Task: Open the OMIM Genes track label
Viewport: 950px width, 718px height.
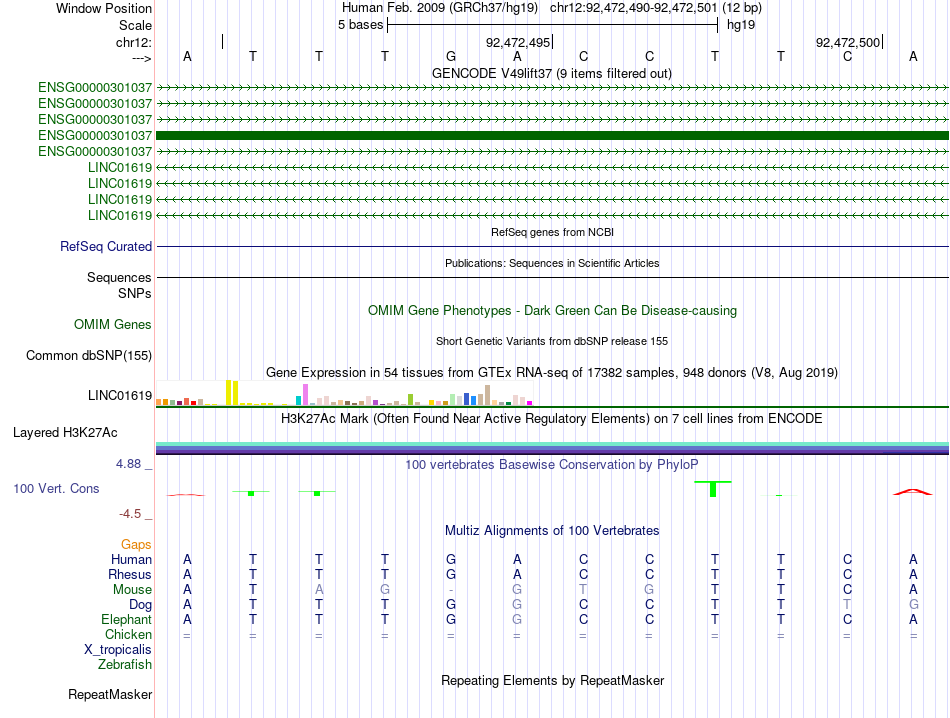Action: (113, 324)
